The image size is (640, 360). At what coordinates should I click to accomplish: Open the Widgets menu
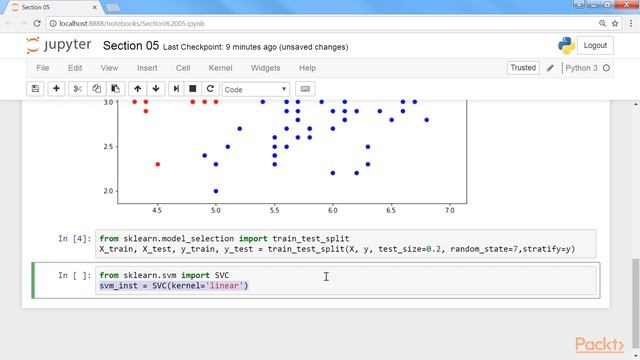click(x=265, y=68)
